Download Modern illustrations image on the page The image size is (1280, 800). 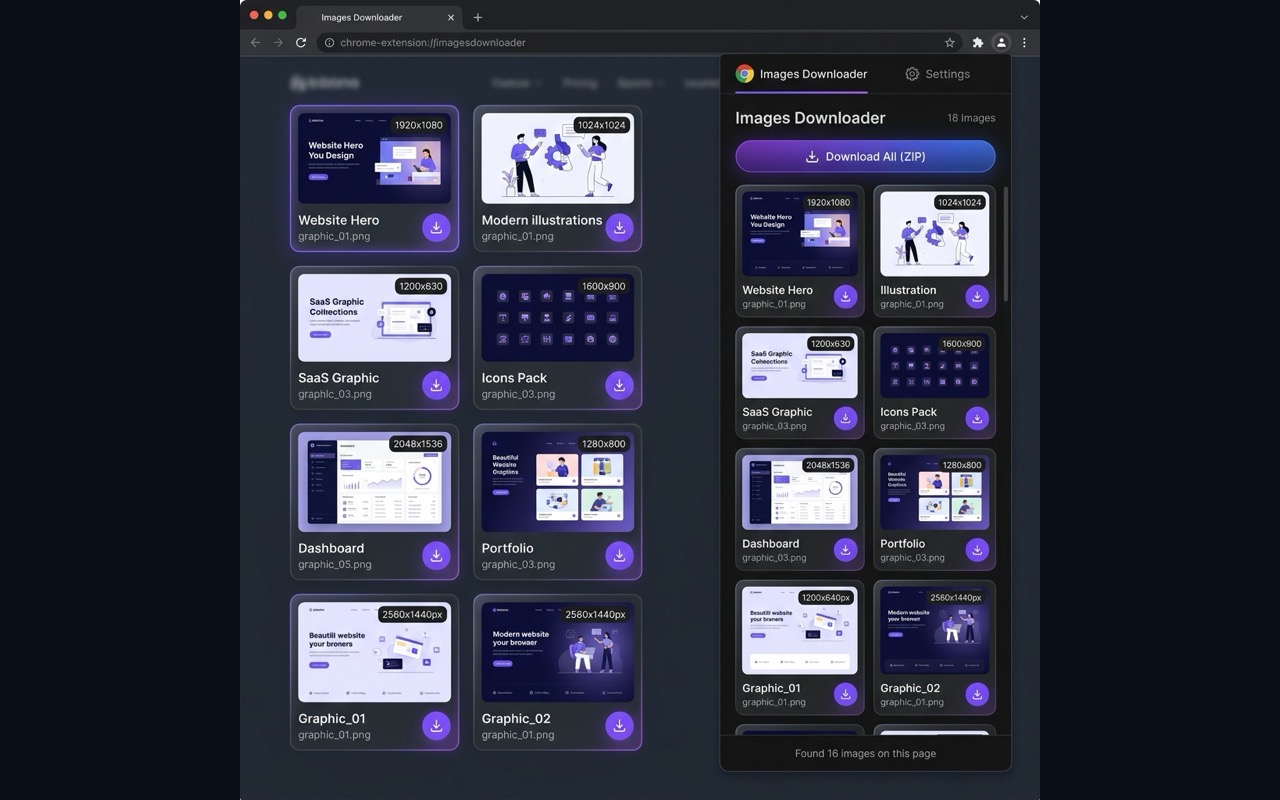click(x=619, y=227)
